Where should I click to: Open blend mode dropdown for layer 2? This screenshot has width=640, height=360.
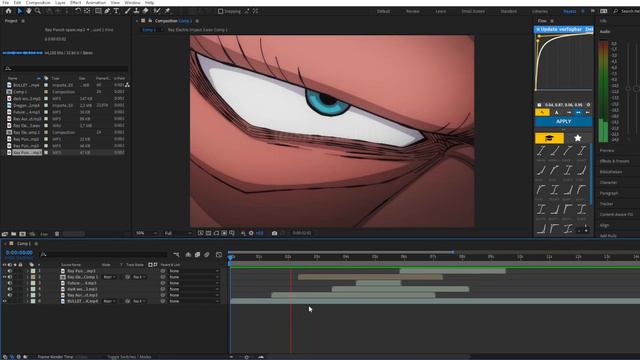tap(109, 277)
